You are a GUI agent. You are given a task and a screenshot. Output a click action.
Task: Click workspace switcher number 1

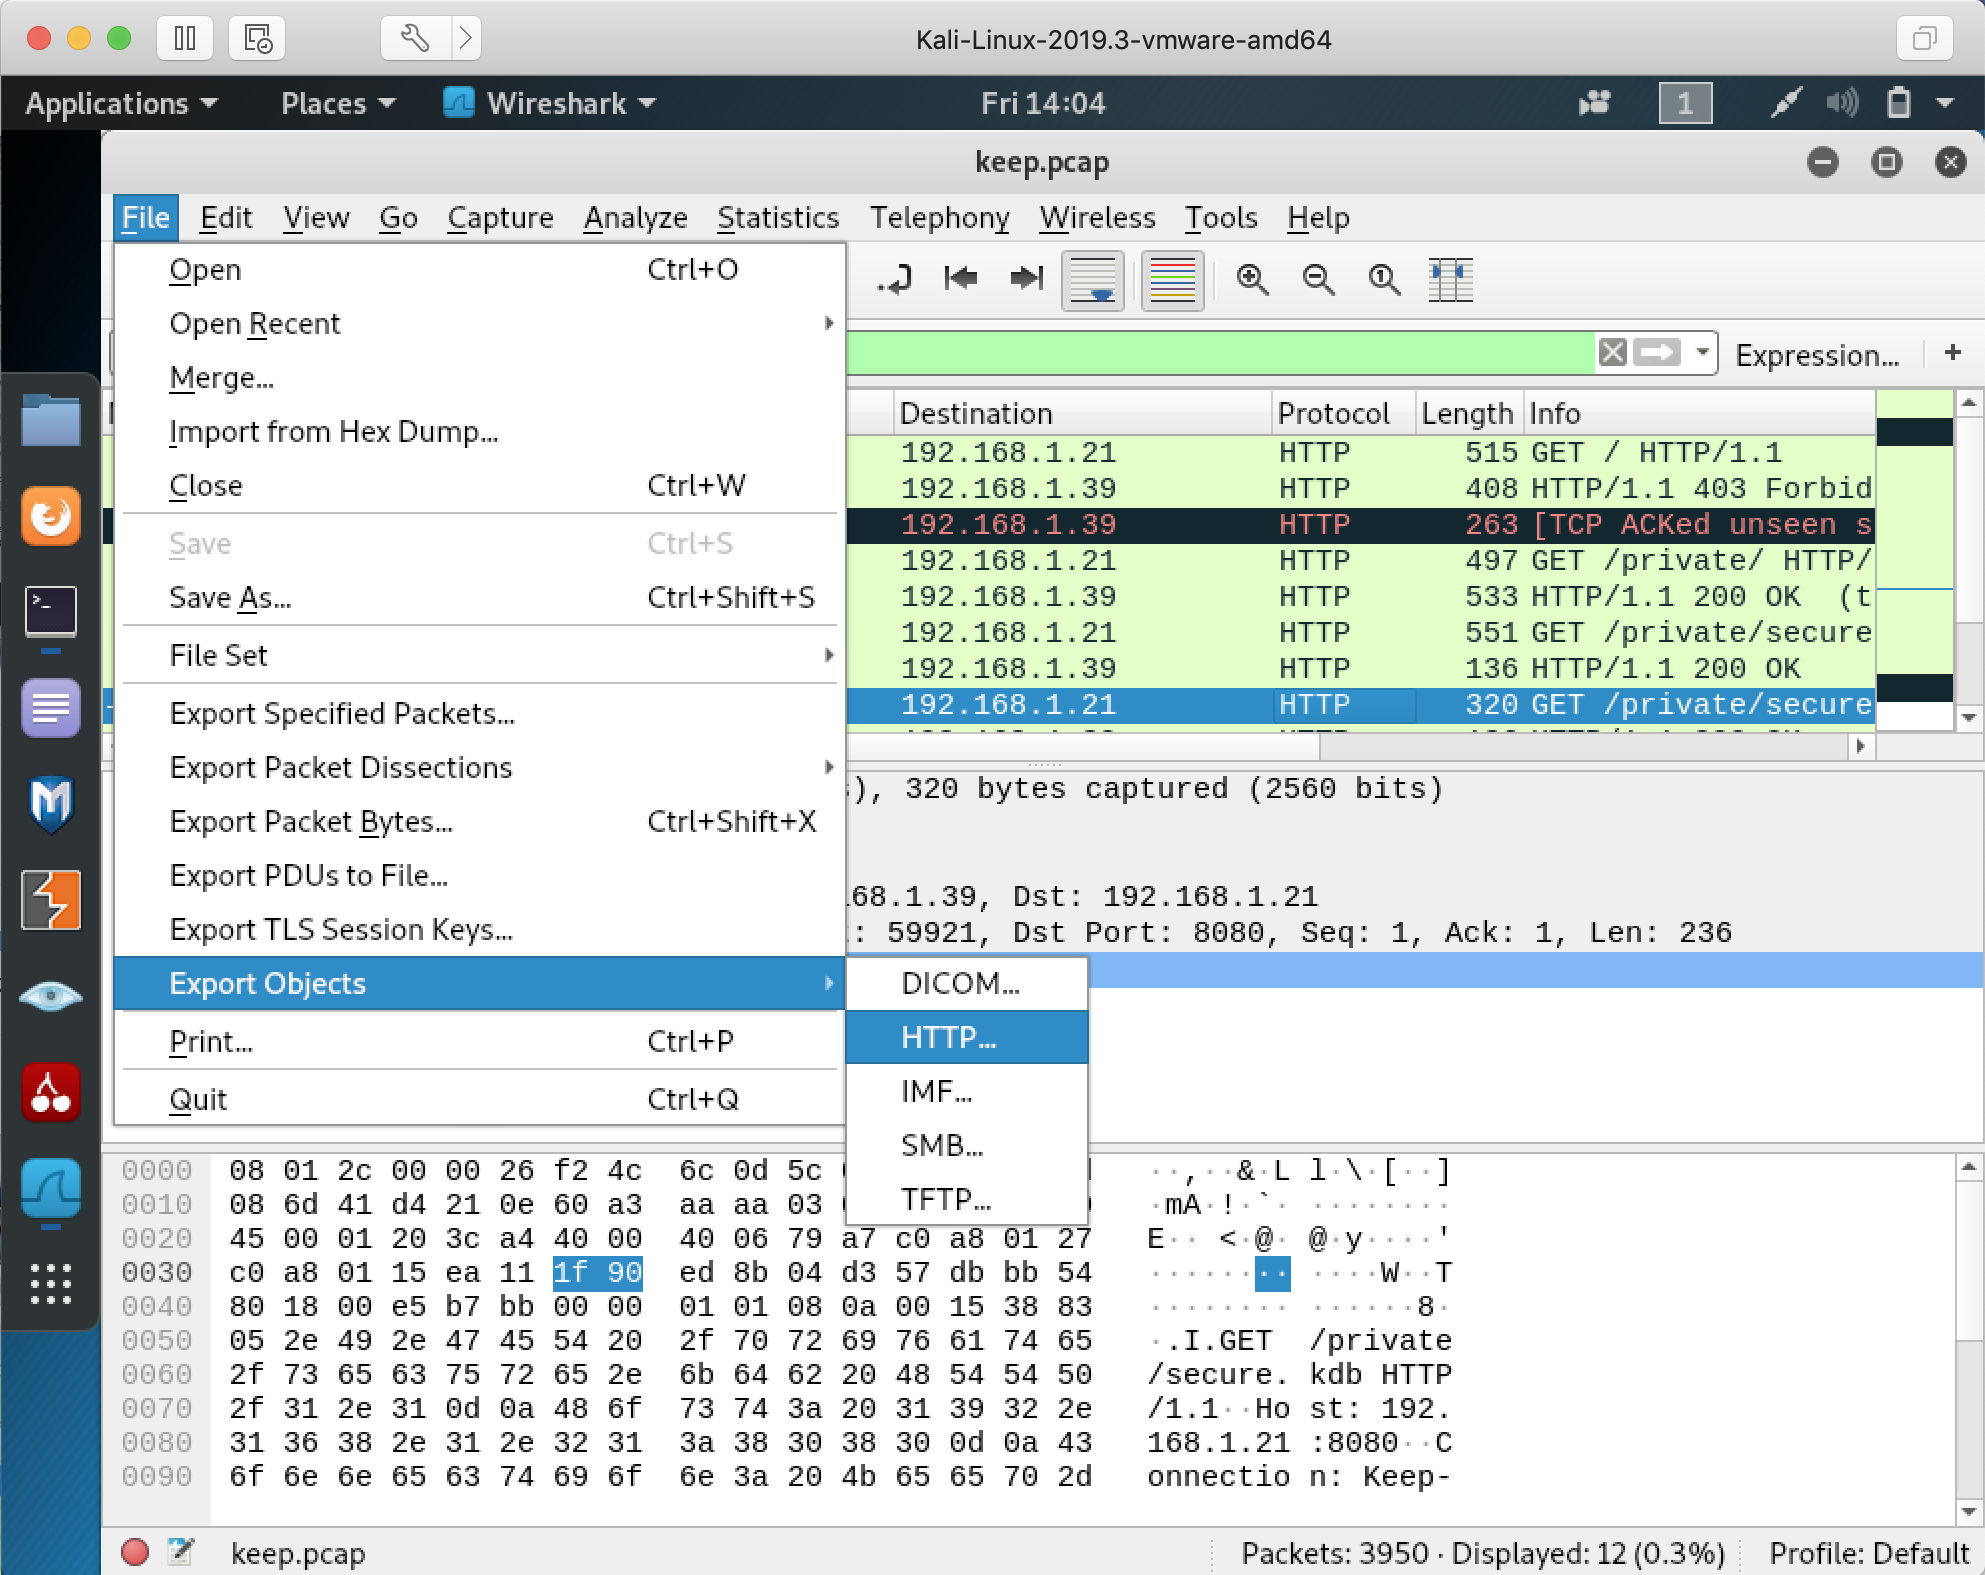[1685, 103]
